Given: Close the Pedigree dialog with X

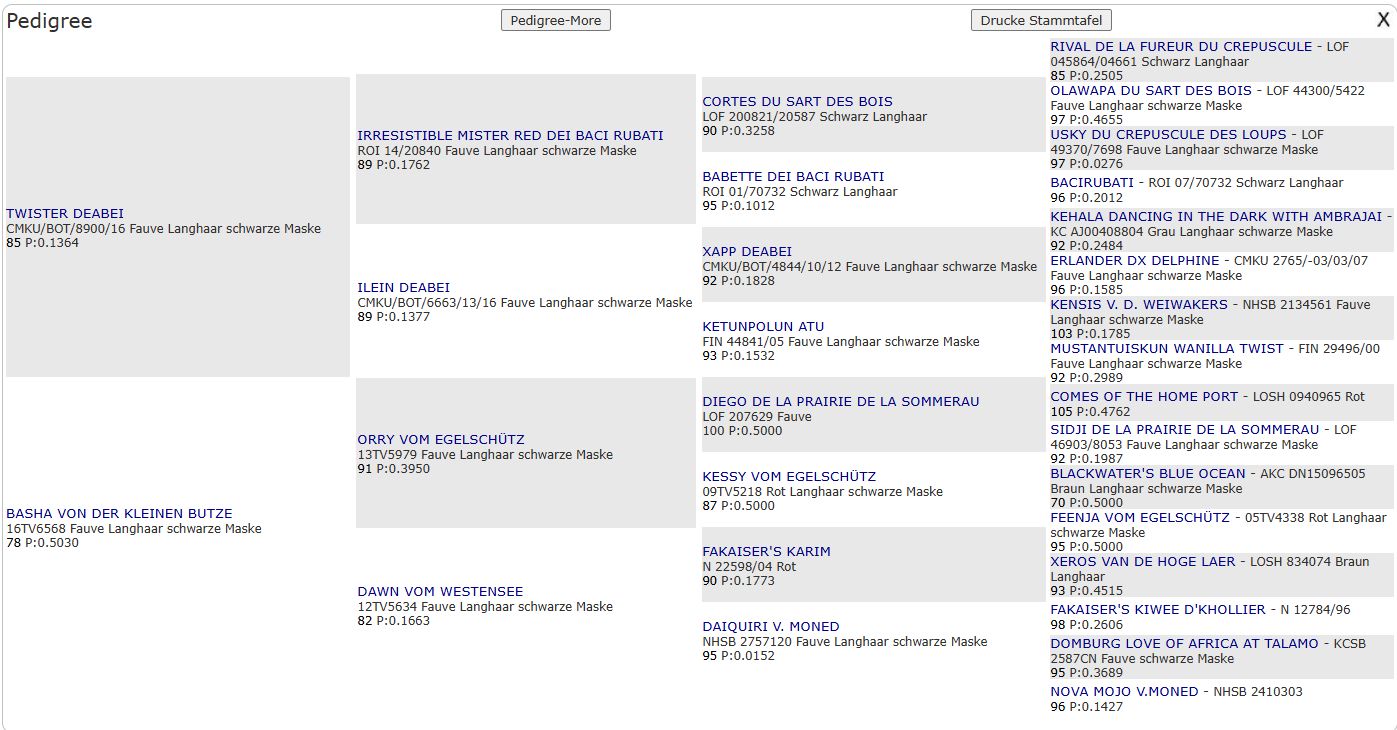Looking at the screenshot, I should [1383, 19].
